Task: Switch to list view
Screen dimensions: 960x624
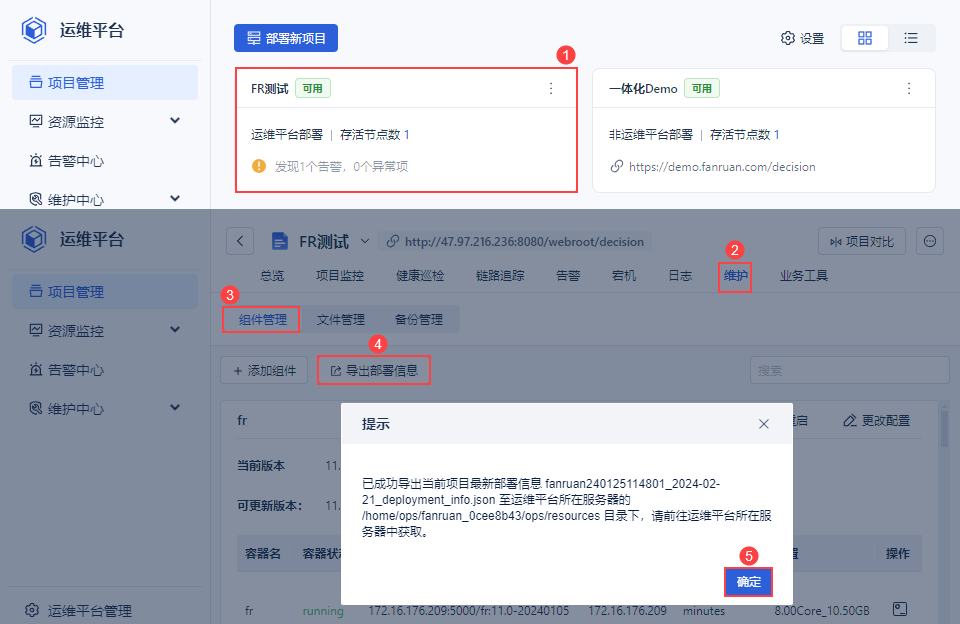Action: point(911,38)
